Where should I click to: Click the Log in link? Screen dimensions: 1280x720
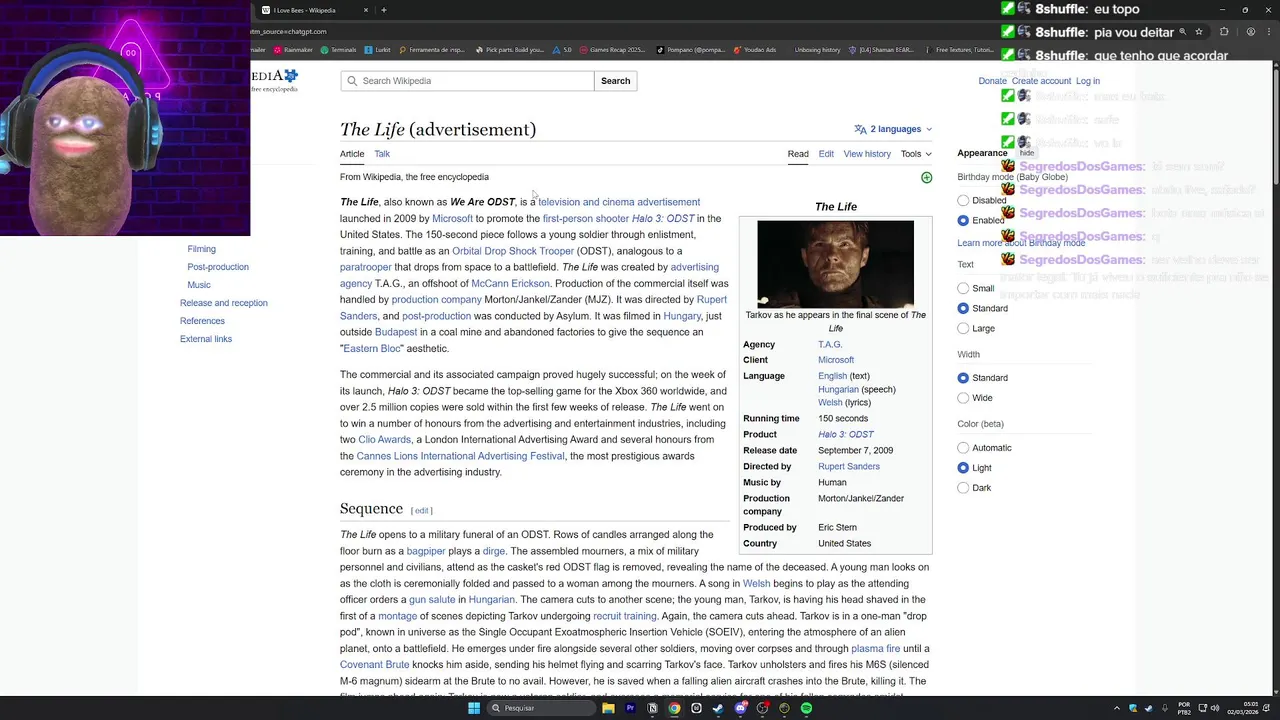pyautogui.click(x=1088, y=81)
